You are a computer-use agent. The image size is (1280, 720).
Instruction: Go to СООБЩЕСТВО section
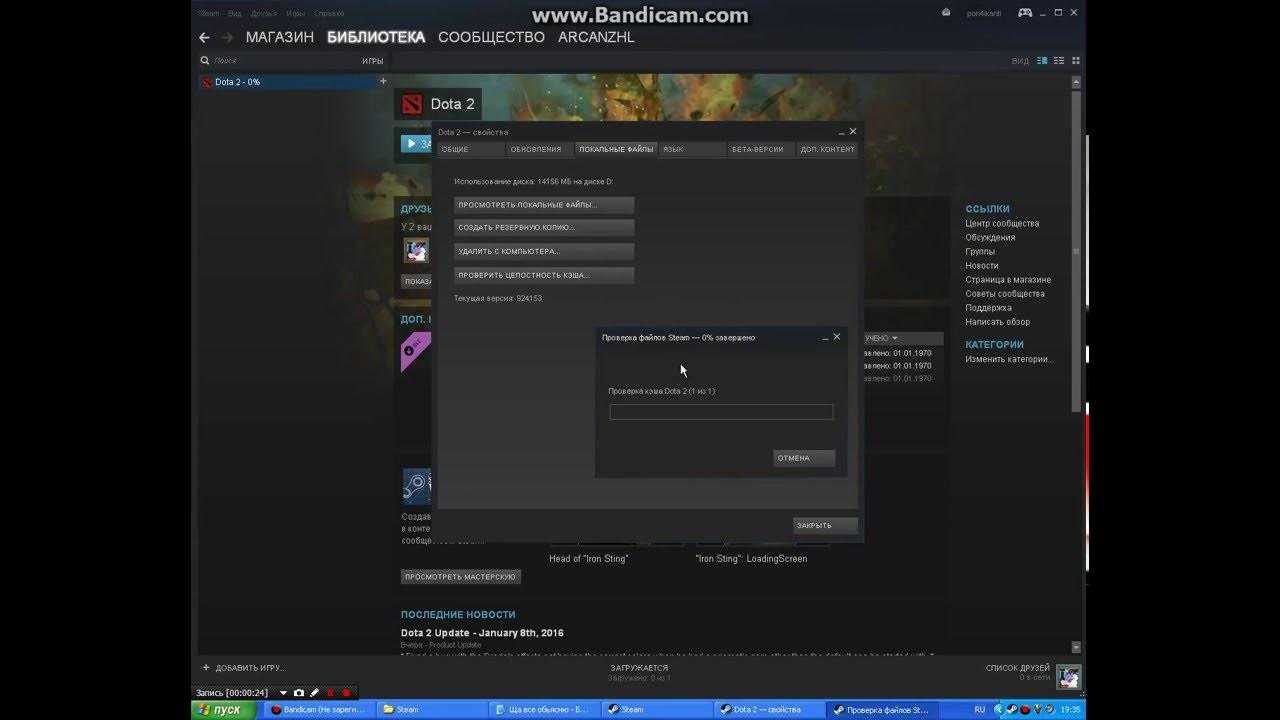click(491, 37)
